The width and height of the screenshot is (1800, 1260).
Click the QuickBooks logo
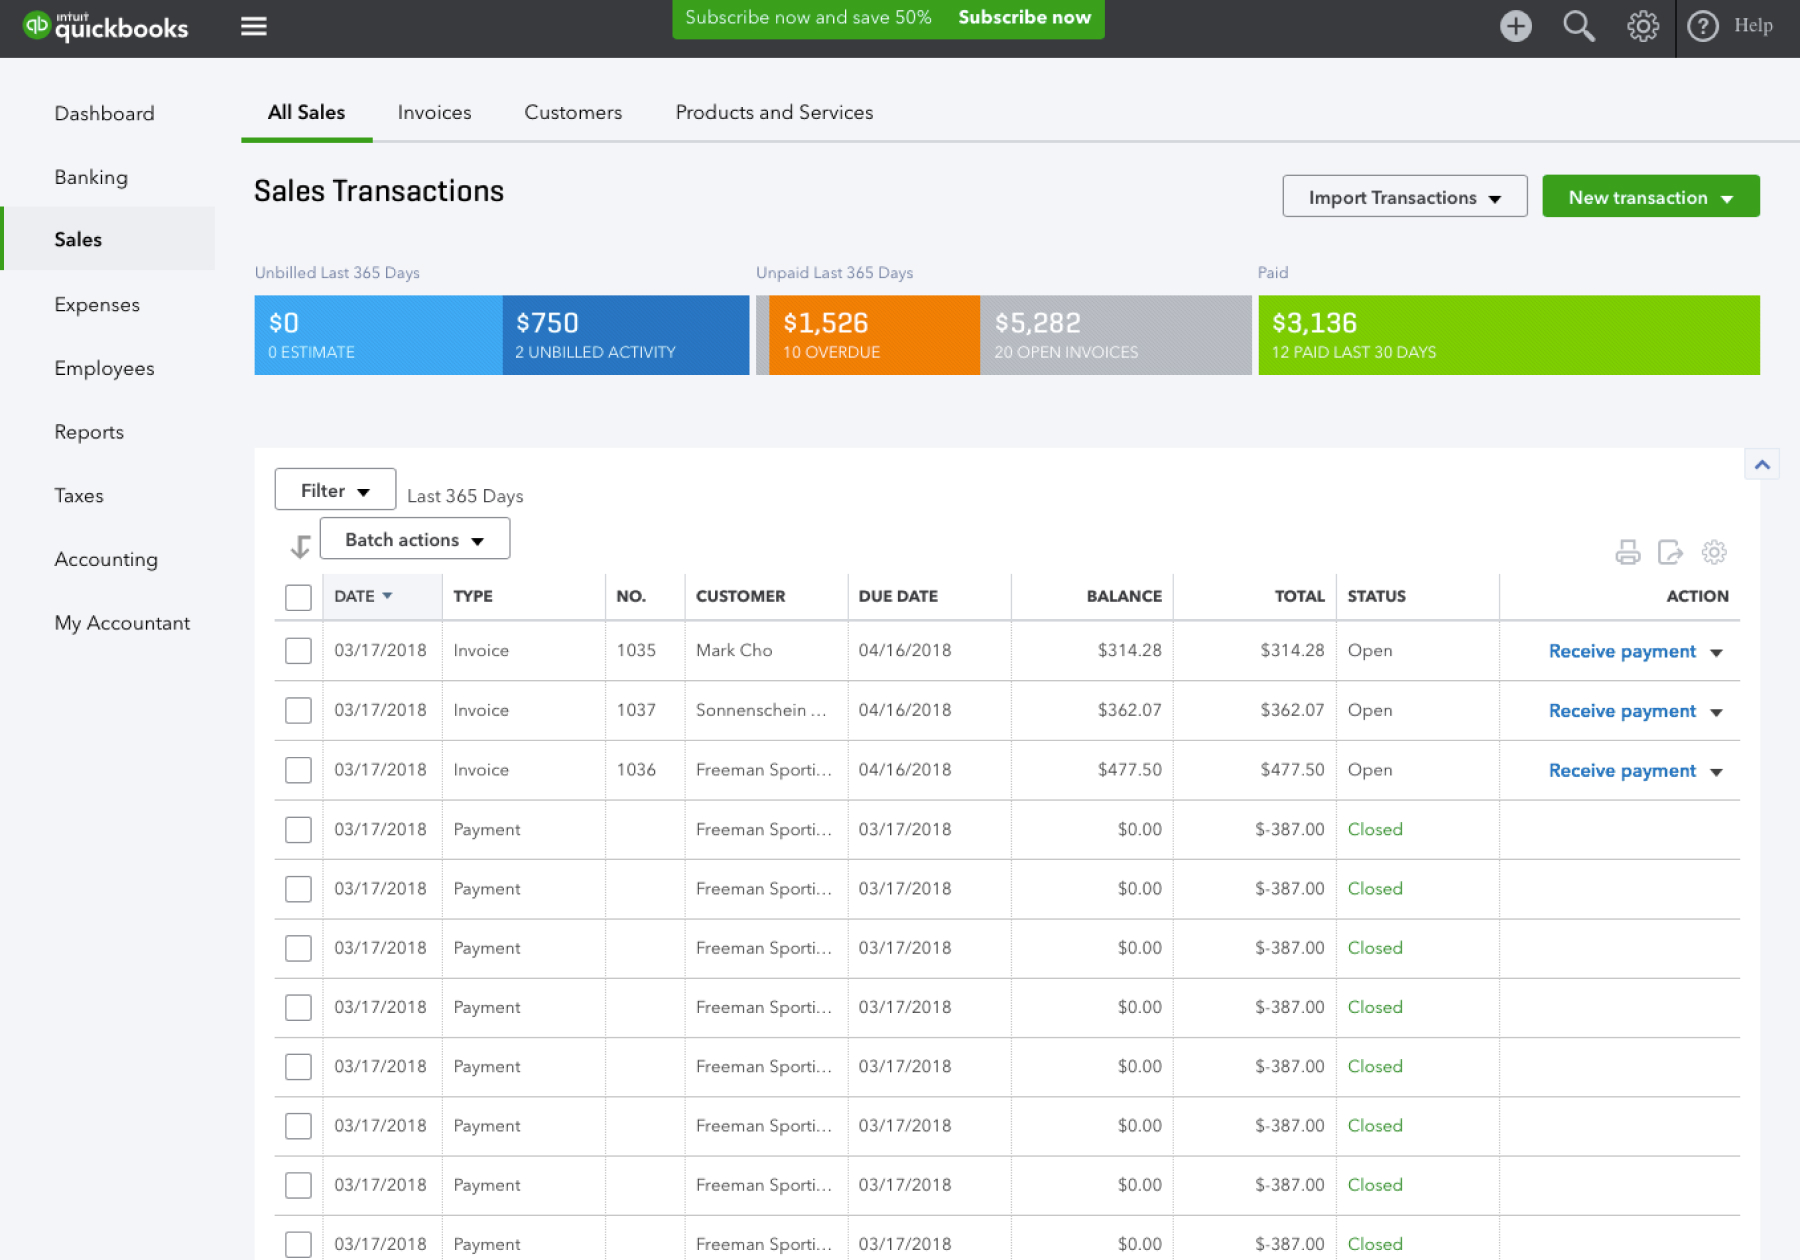click(105, 27)
